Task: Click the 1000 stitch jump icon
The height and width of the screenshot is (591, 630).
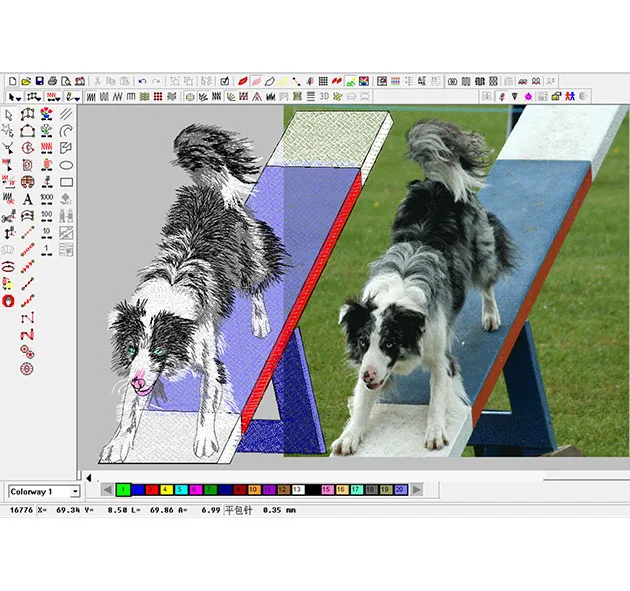Action: [47, 198]
